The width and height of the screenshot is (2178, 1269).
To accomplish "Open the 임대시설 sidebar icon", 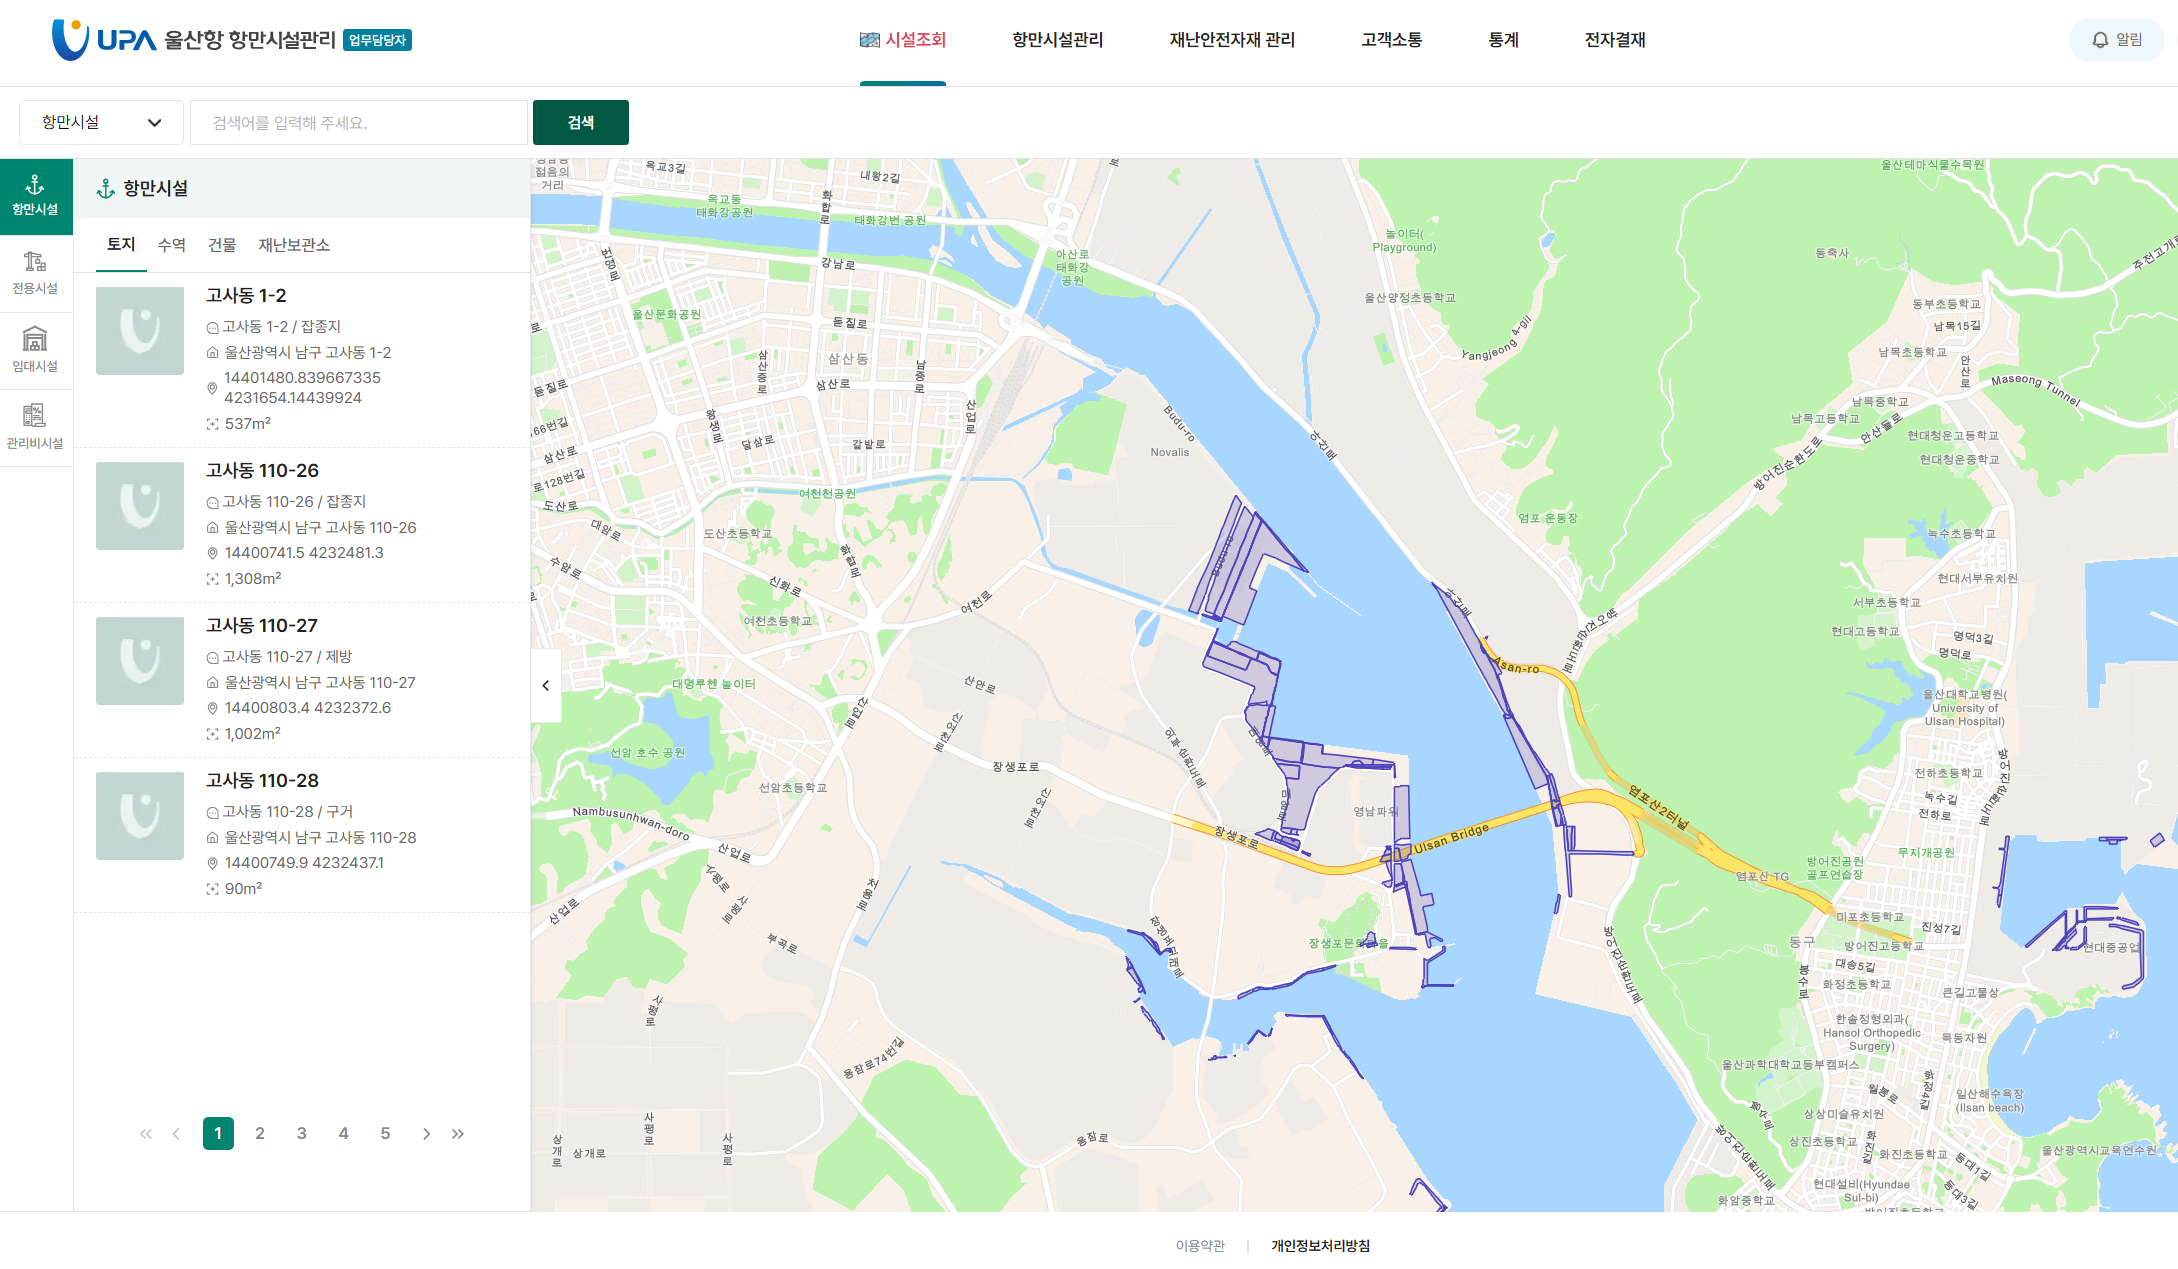I will (x=35, y=350).
